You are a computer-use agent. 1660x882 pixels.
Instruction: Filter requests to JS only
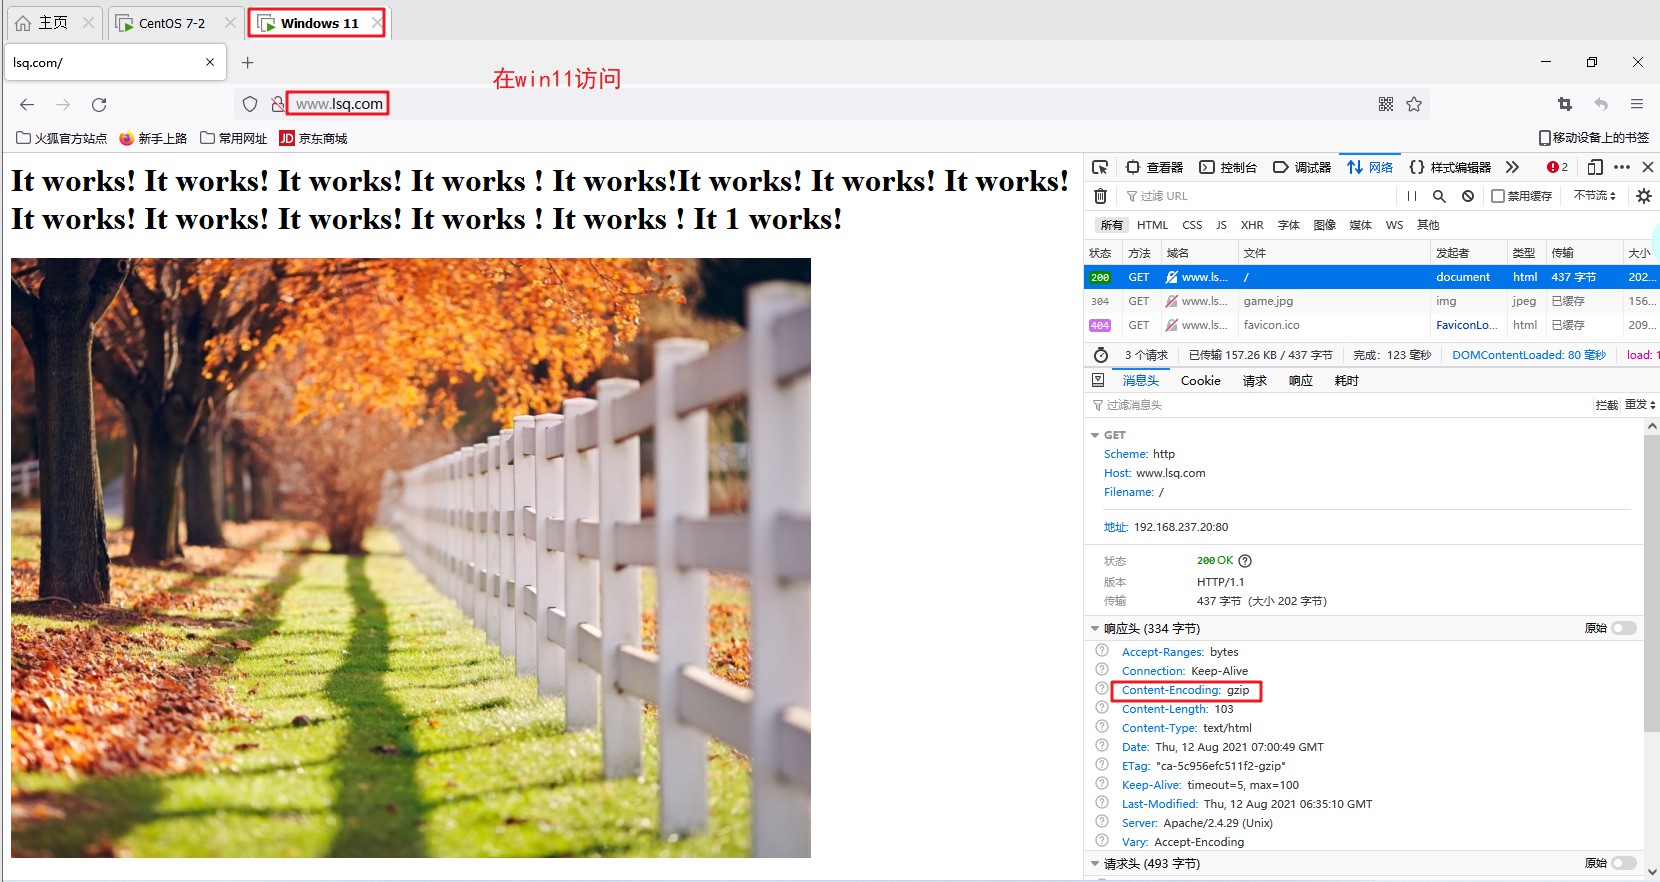click(x=1221, y=225)
